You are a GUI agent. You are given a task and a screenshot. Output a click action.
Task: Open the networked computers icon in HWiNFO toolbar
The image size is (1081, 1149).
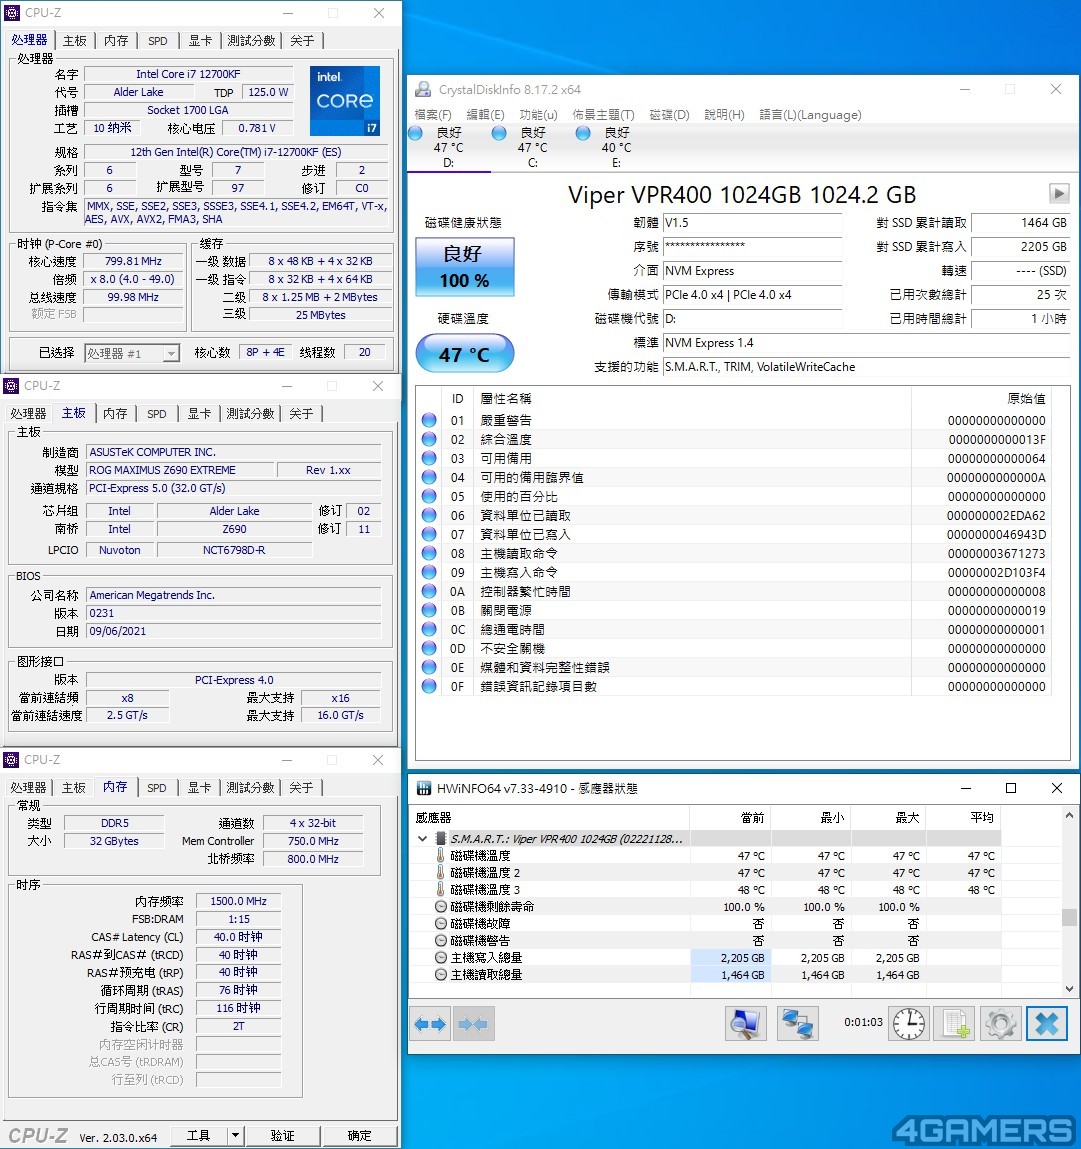click(797, 1024)
